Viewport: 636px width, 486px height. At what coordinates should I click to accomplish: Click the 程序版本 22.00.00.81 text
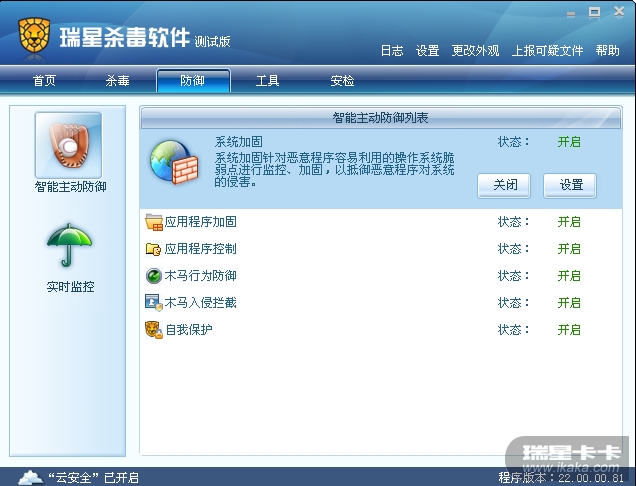tap(561, 478)
